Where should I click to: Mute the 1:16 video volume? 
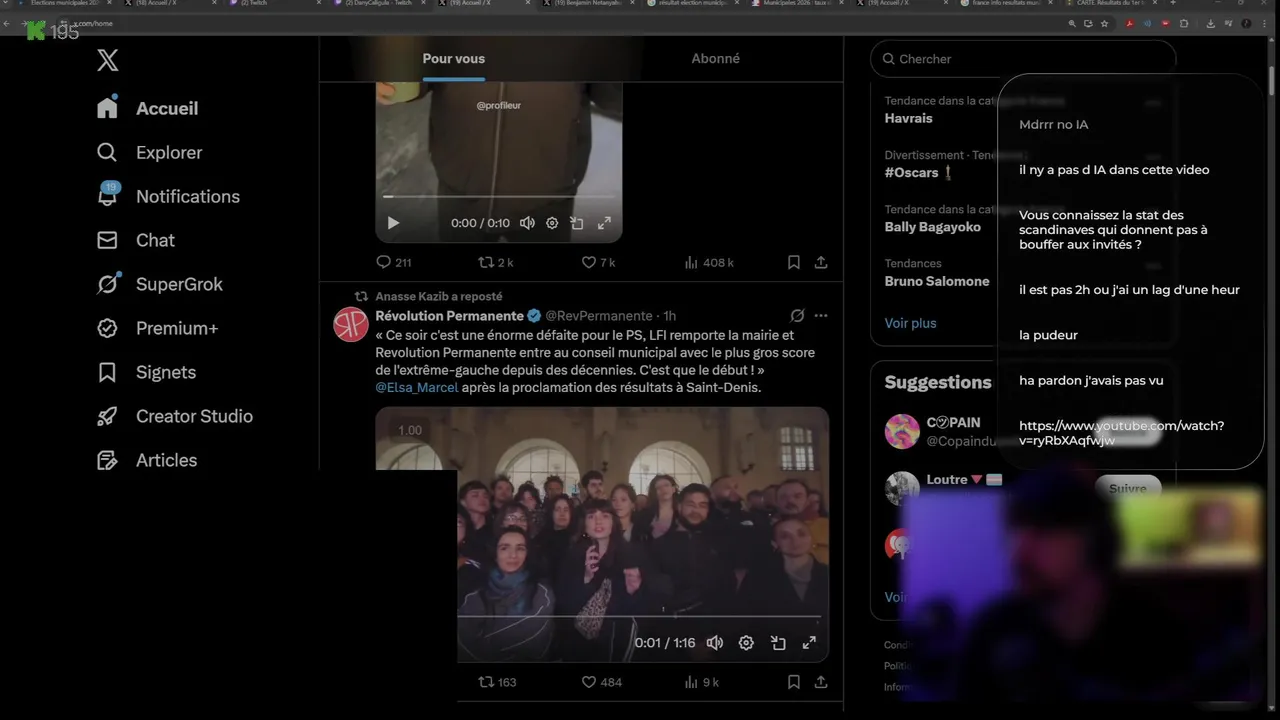[715, 643]
